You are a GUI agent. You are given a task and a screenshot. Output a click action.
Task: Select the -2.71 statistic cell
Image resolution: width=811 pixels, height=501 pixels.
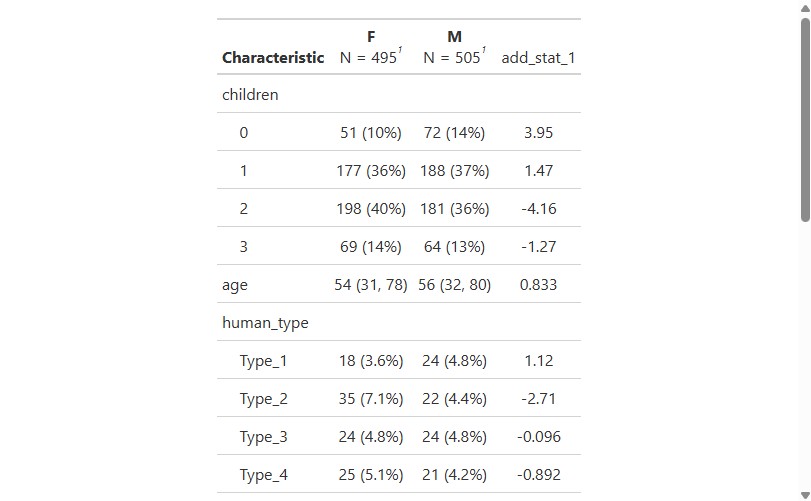click(x=538, y=399)
